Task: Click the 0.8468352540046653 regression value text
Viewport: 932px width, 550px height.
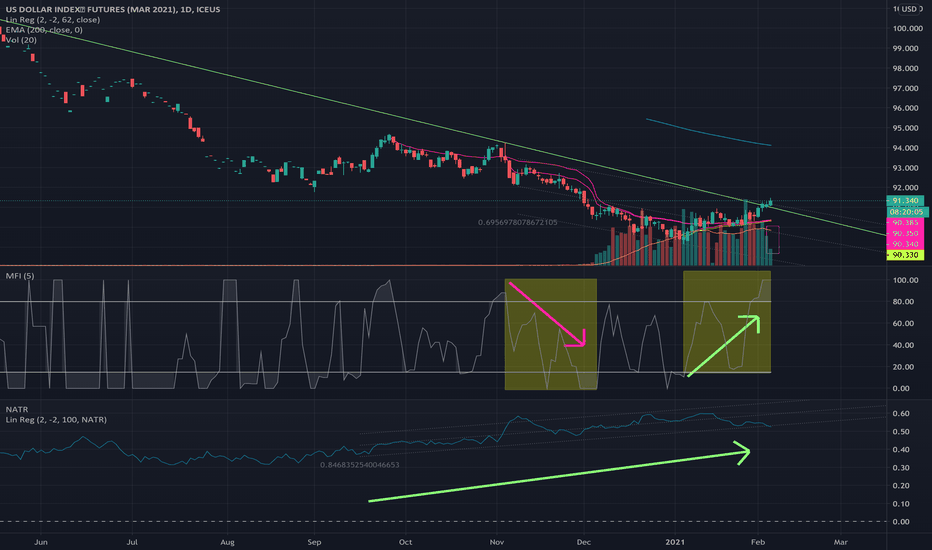Action: (360, 465)
